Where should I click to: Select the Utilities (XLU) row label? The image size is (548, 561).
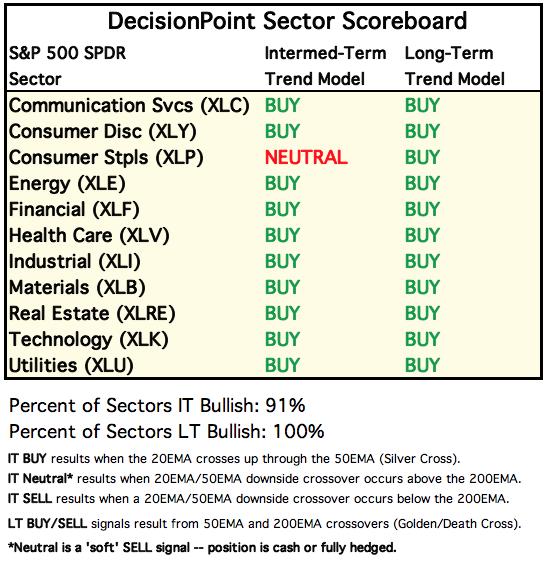(71, 366)
